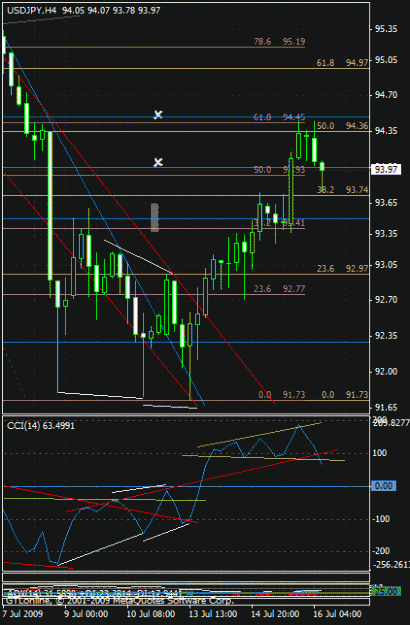Screen dimensions: 410x625
Task: Click the 92.35 price axis label
Action: pyautogui.click(x=386, y=336)
